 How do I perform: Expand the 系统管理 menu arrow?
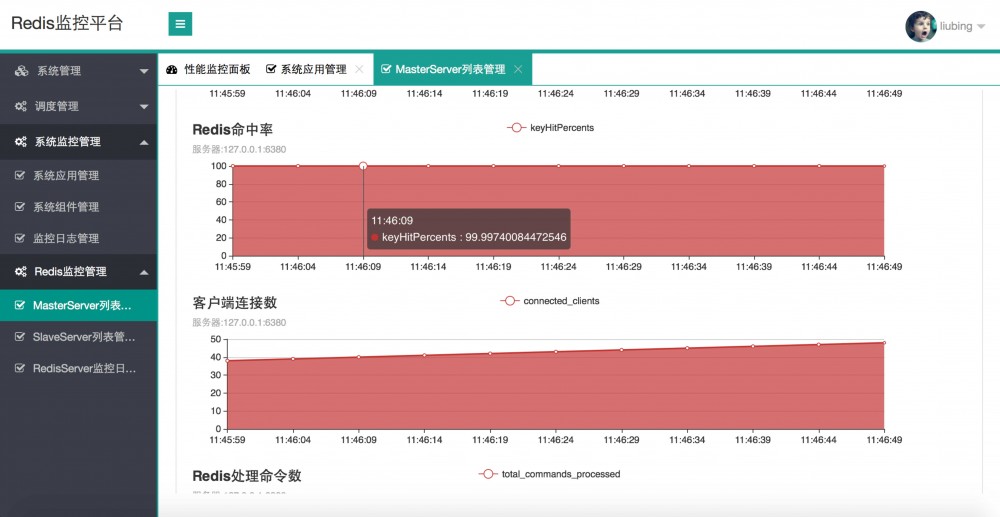[144, 71]
